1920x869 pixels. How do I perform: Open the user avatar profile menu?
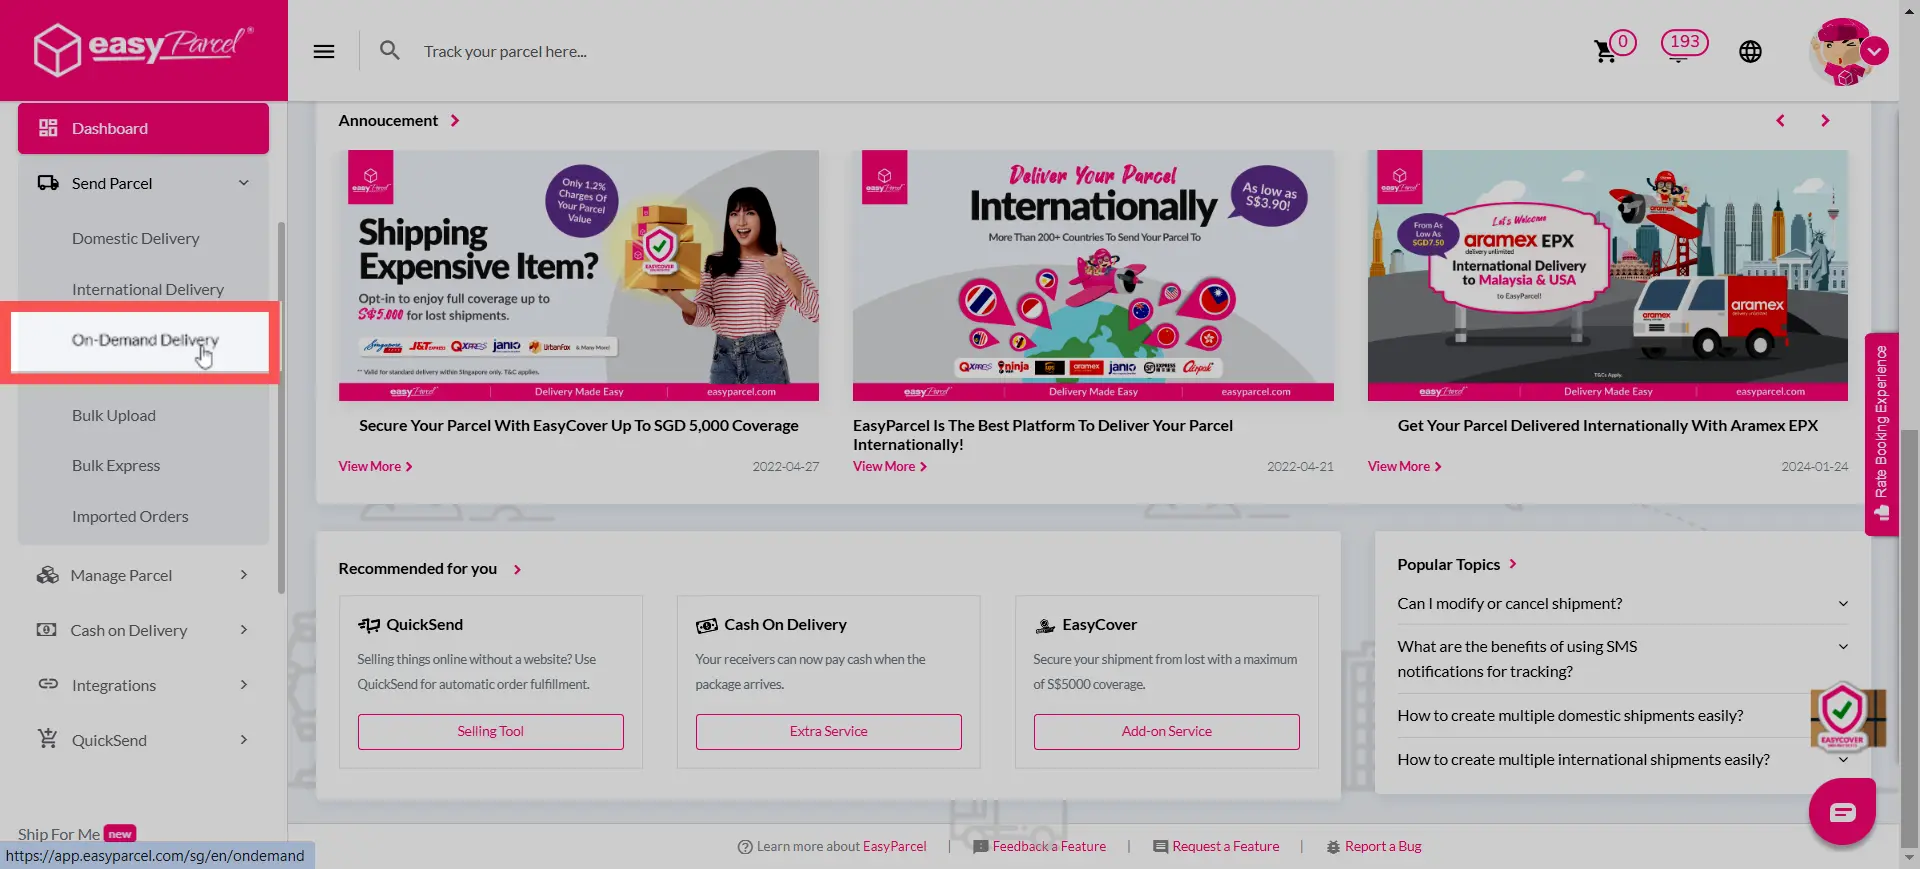1848,52
